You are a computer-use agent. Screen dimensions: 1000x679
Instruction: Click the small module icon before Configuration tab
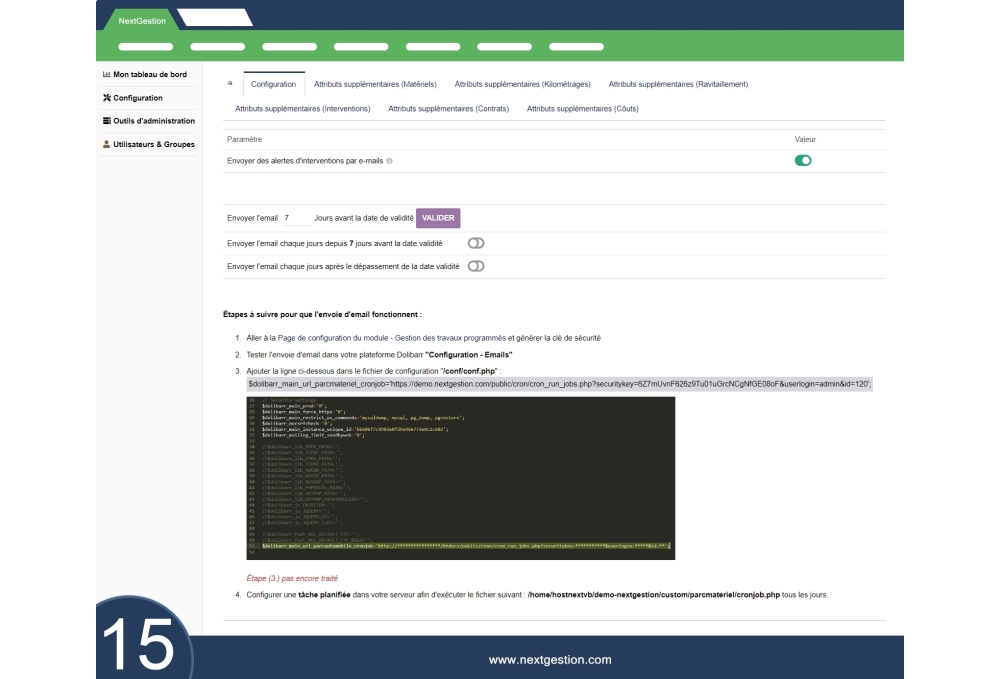coord(230,84)
